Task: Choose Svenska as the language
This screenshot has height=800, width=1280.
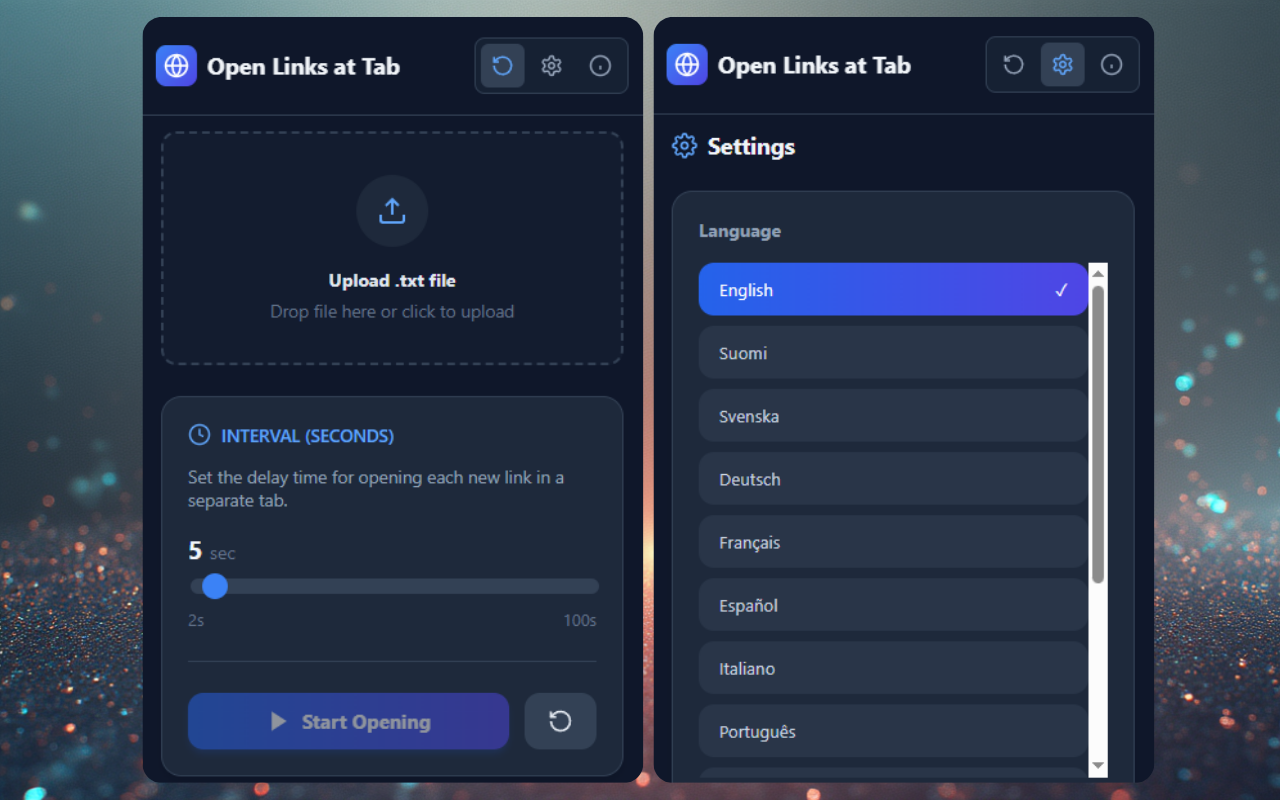Action: 892,416
